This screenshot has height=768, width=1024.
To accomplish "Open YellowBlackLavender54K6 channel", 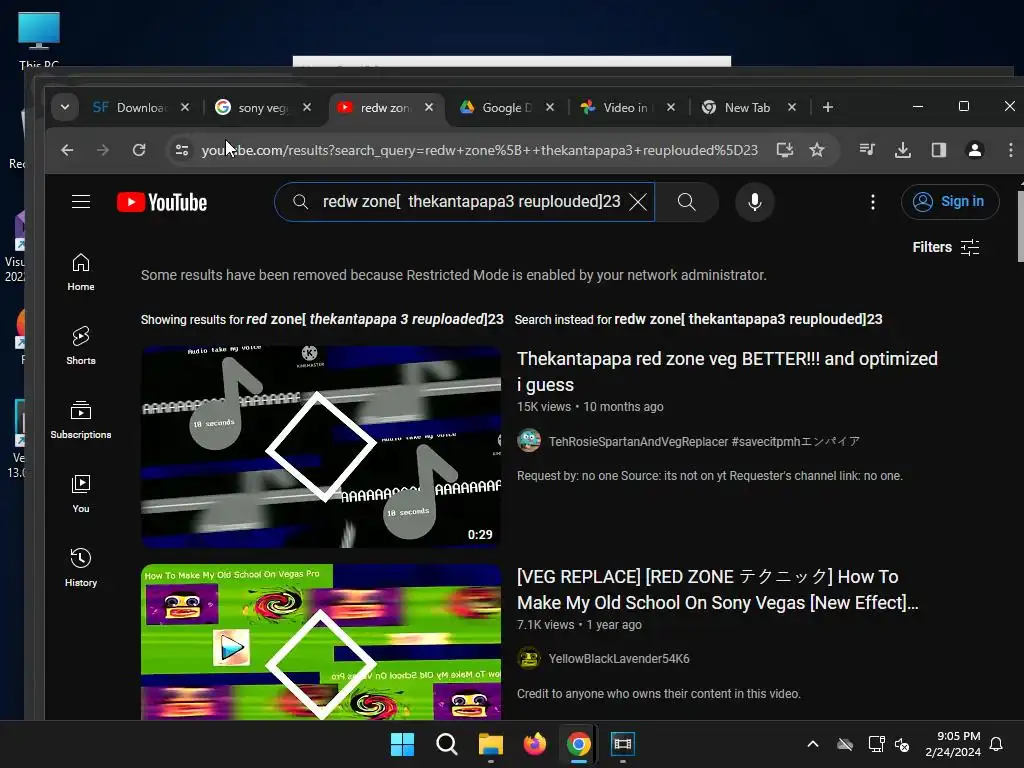I will pos(619,658).
